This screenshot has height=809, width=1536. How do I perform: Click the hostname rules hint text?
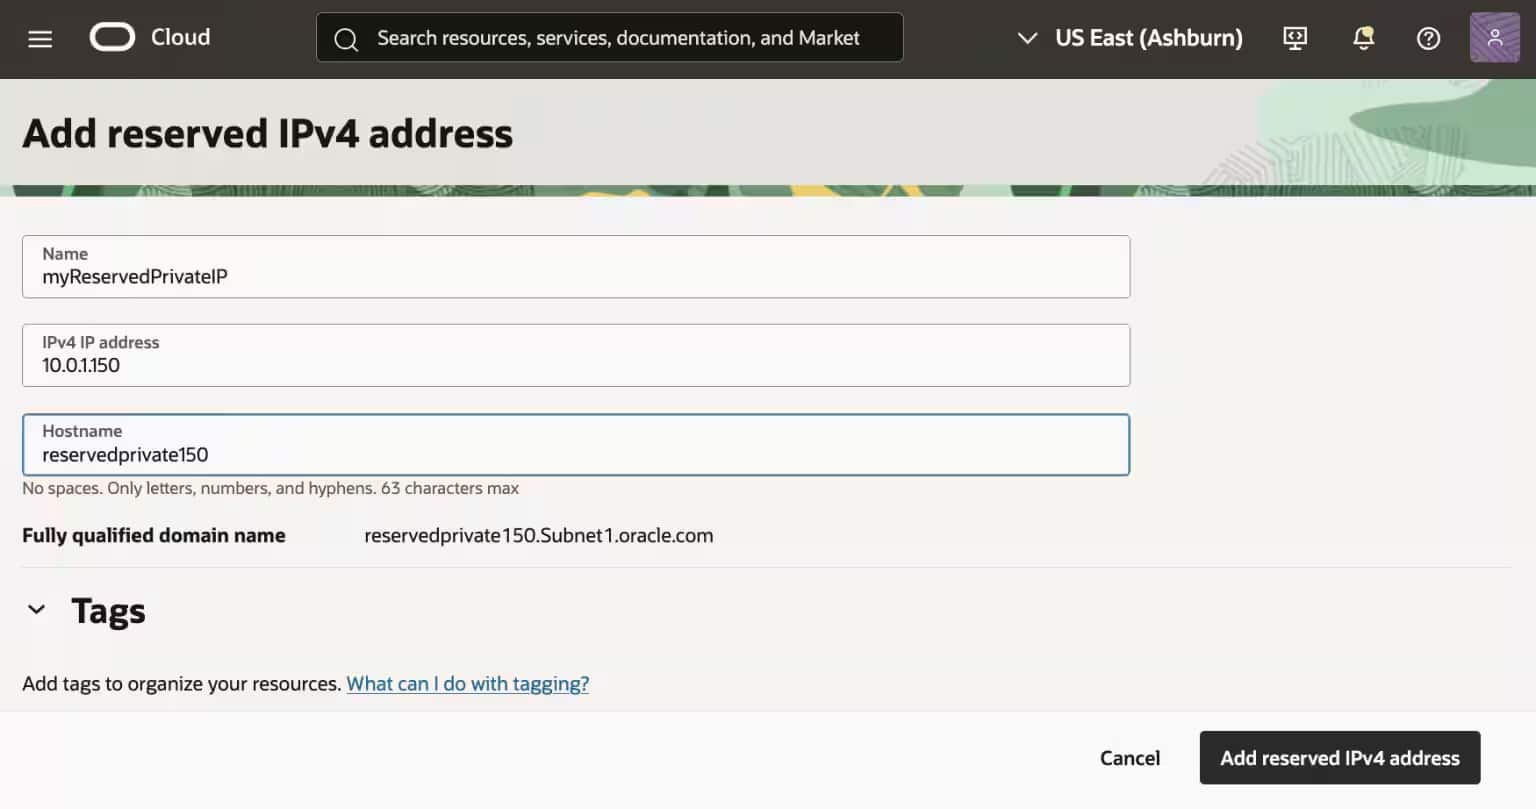[x=270, y=489]
